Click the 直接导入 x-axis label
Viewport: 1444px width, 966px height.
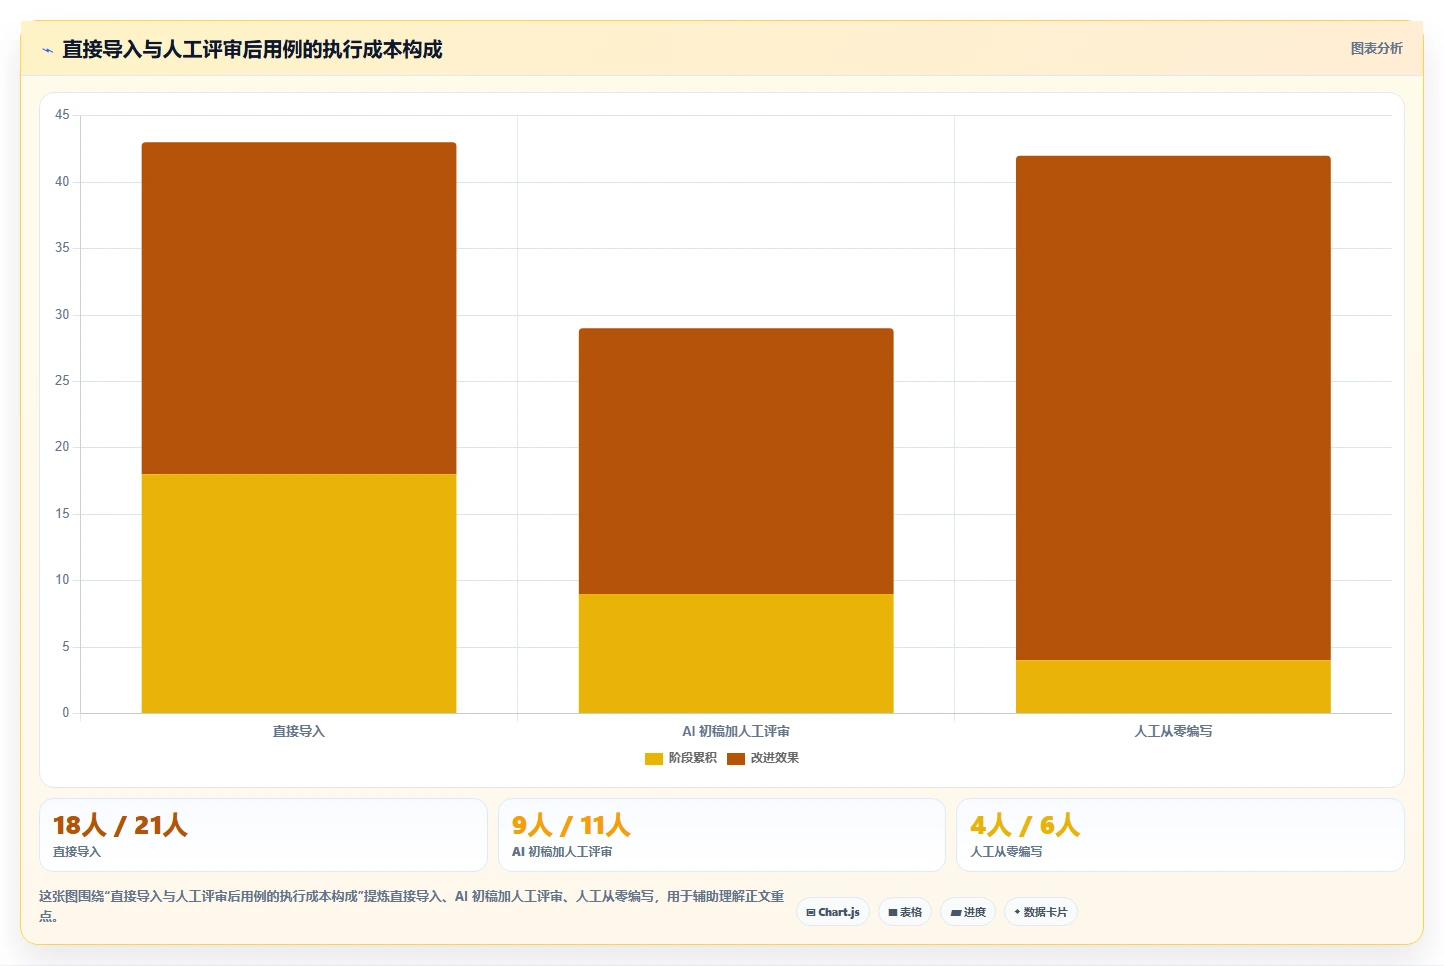(299, 732)
